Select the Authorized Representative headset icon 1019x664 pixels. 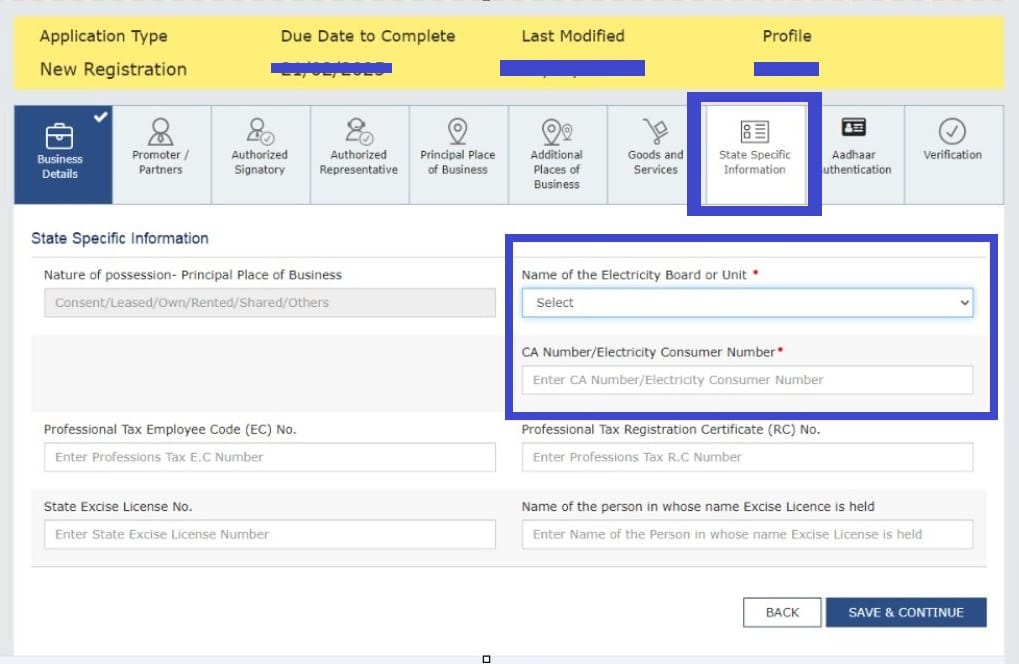[x=358, y=132]
